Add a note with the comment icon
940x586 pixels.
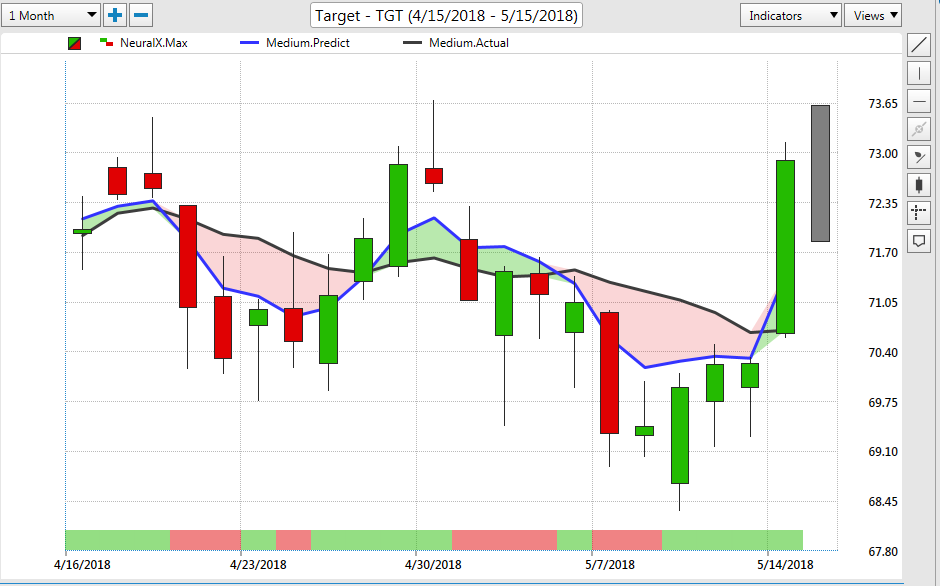(918, 241)
